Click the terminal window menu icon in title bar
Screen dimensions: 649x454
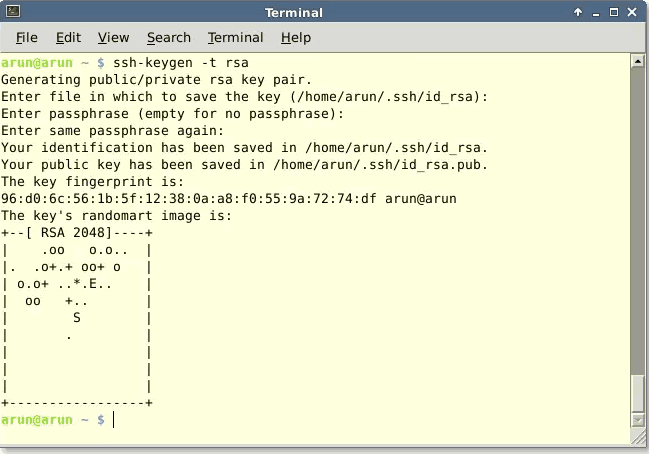click(11, 12)
